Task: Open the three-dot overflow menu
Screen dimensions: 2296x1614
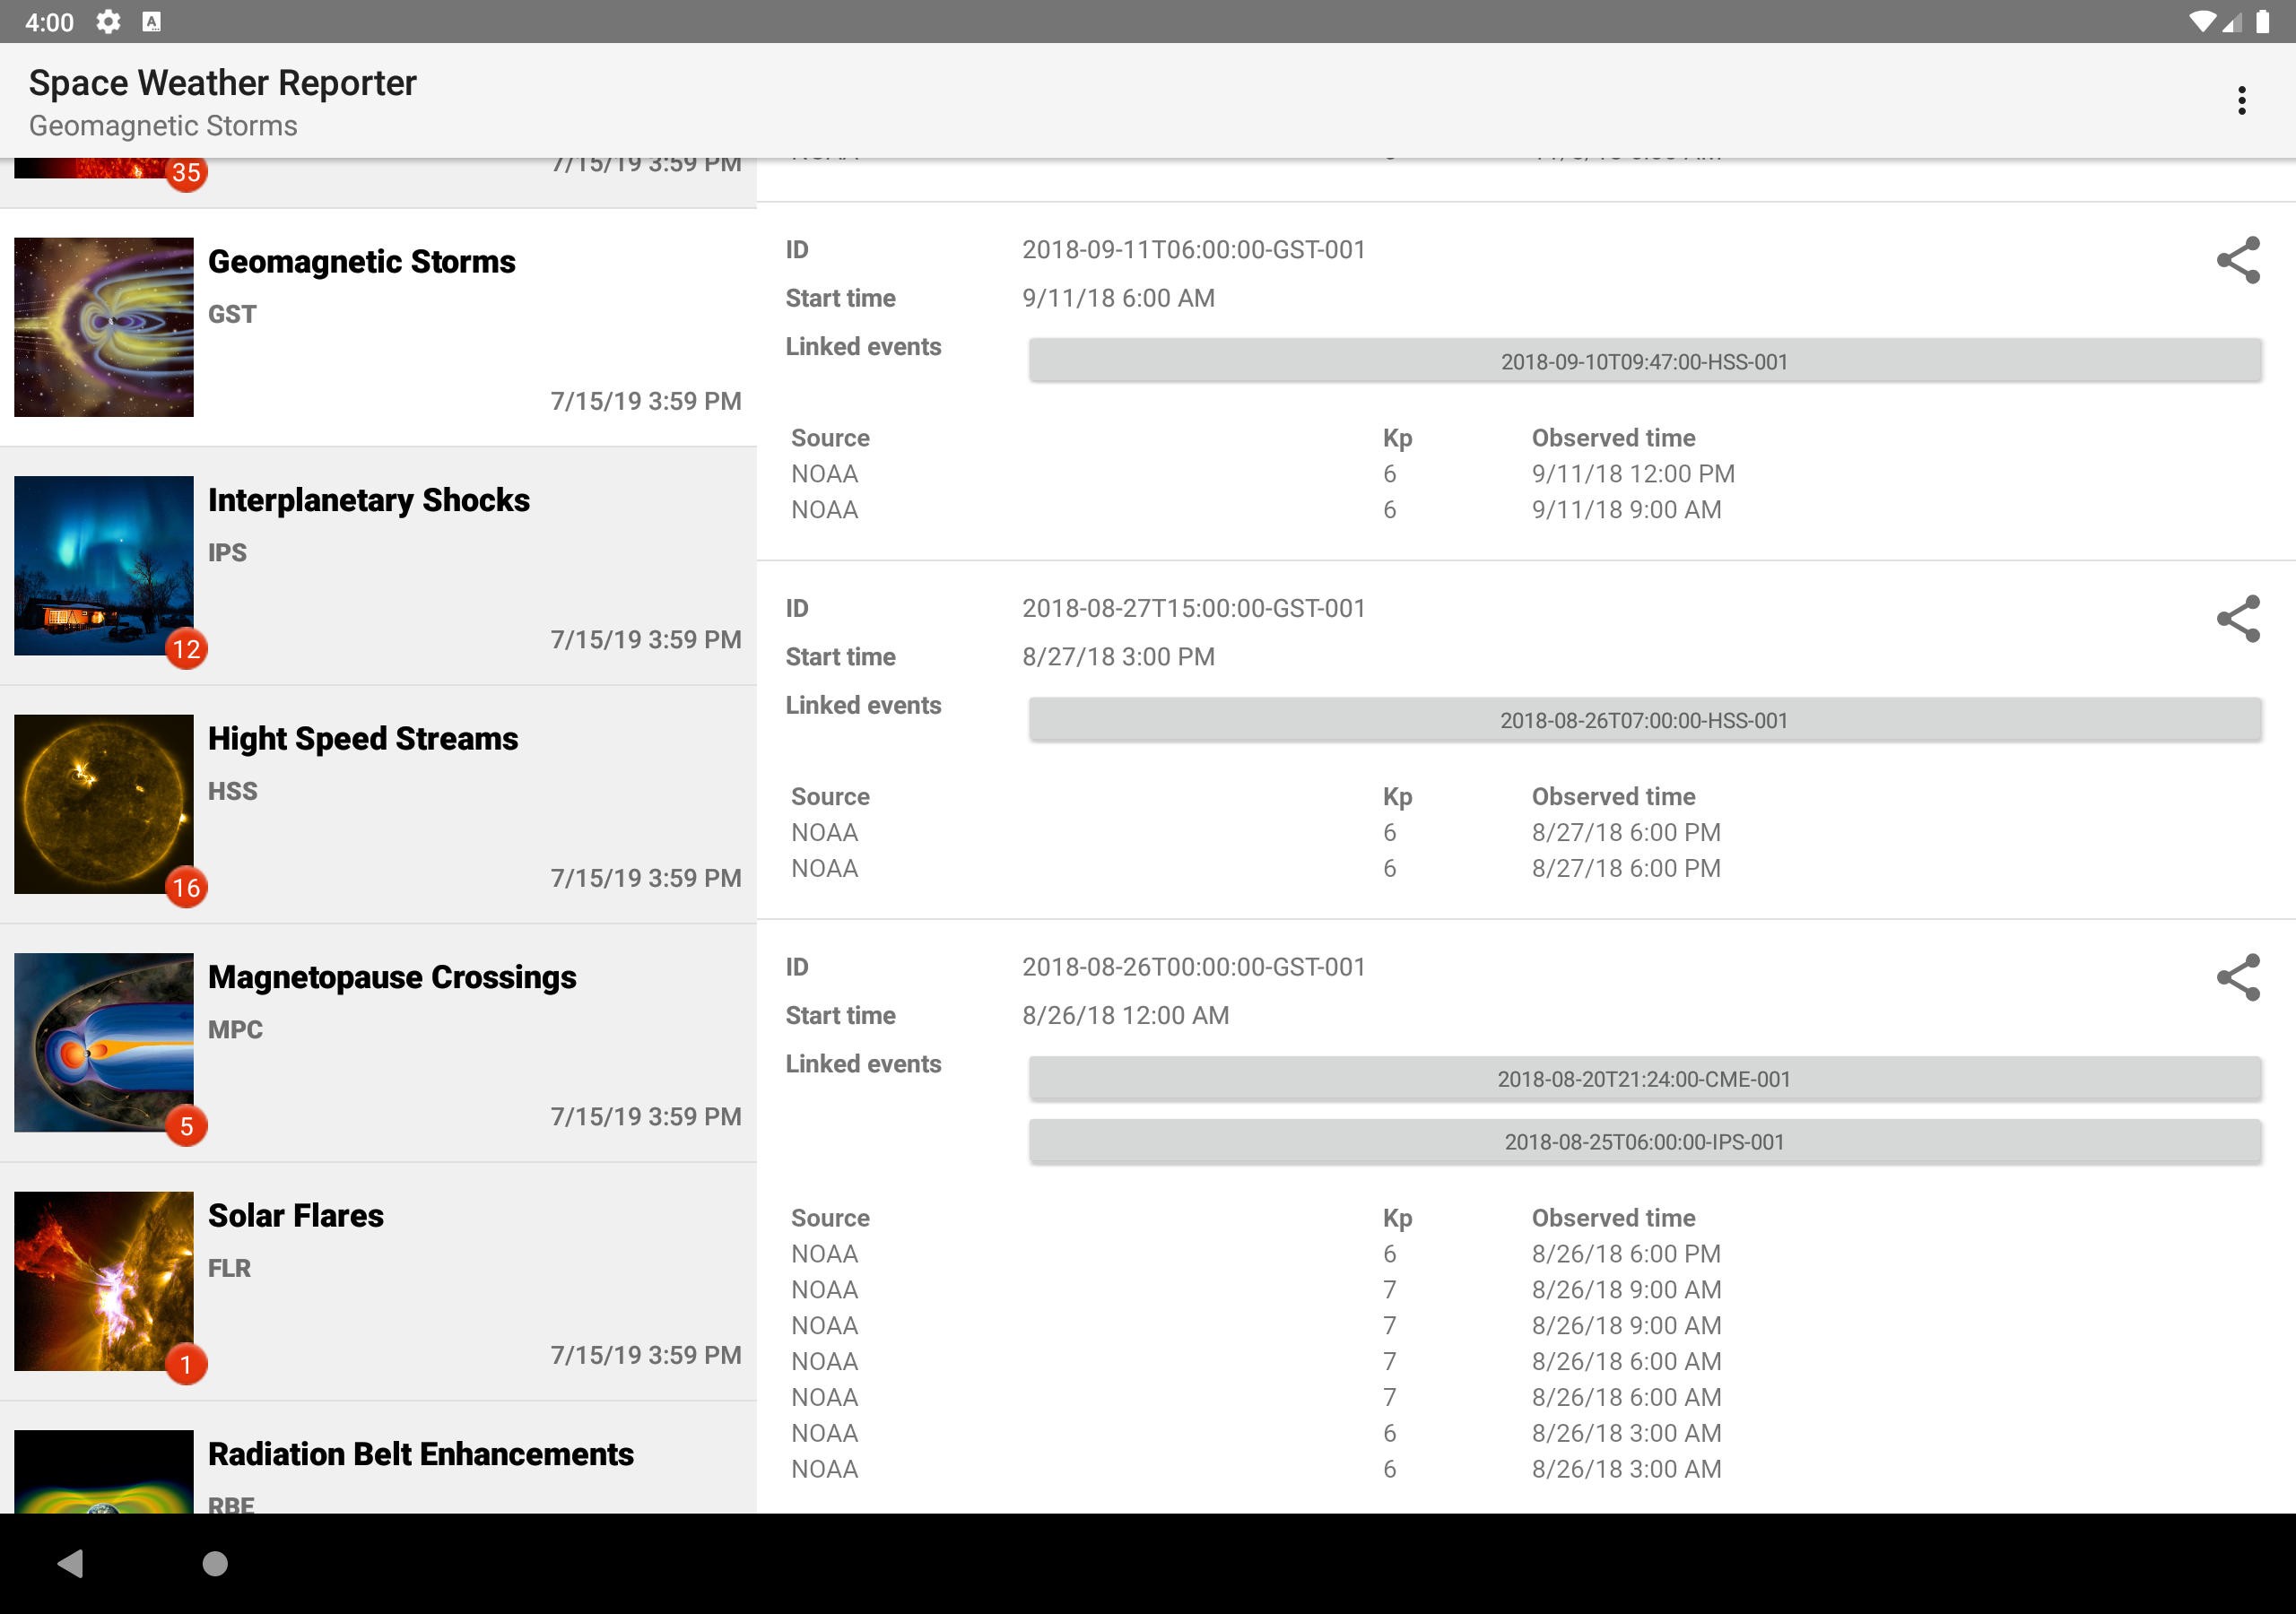Action: pos(2241,100)
